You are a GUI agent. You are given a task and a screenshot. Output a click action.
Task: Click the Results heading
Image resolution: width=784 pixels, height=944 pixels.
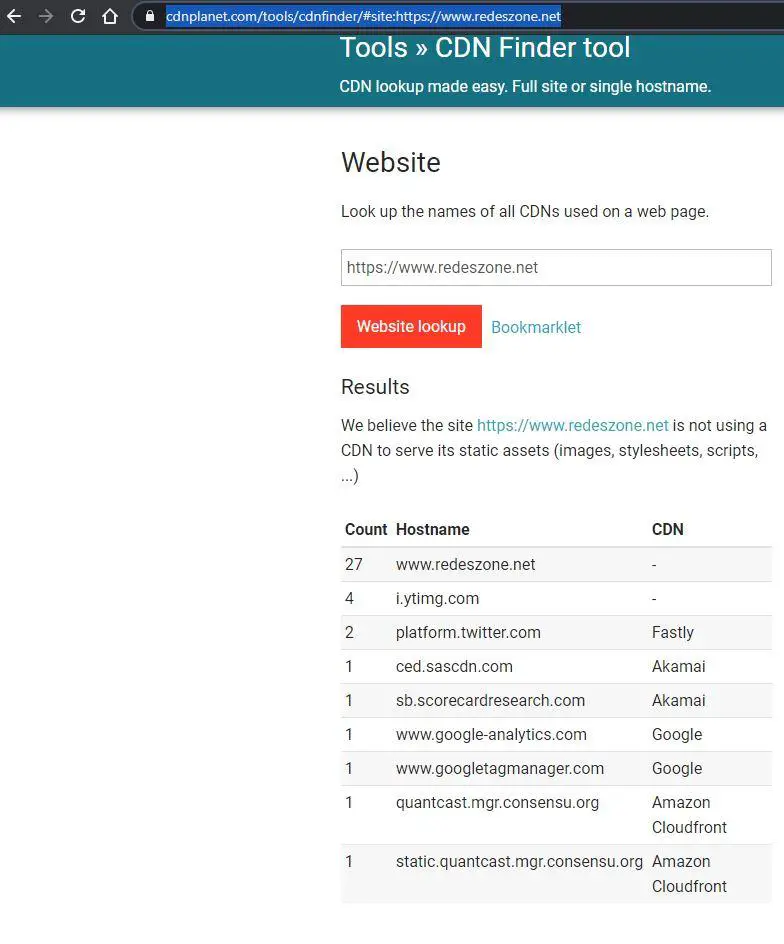375,387
